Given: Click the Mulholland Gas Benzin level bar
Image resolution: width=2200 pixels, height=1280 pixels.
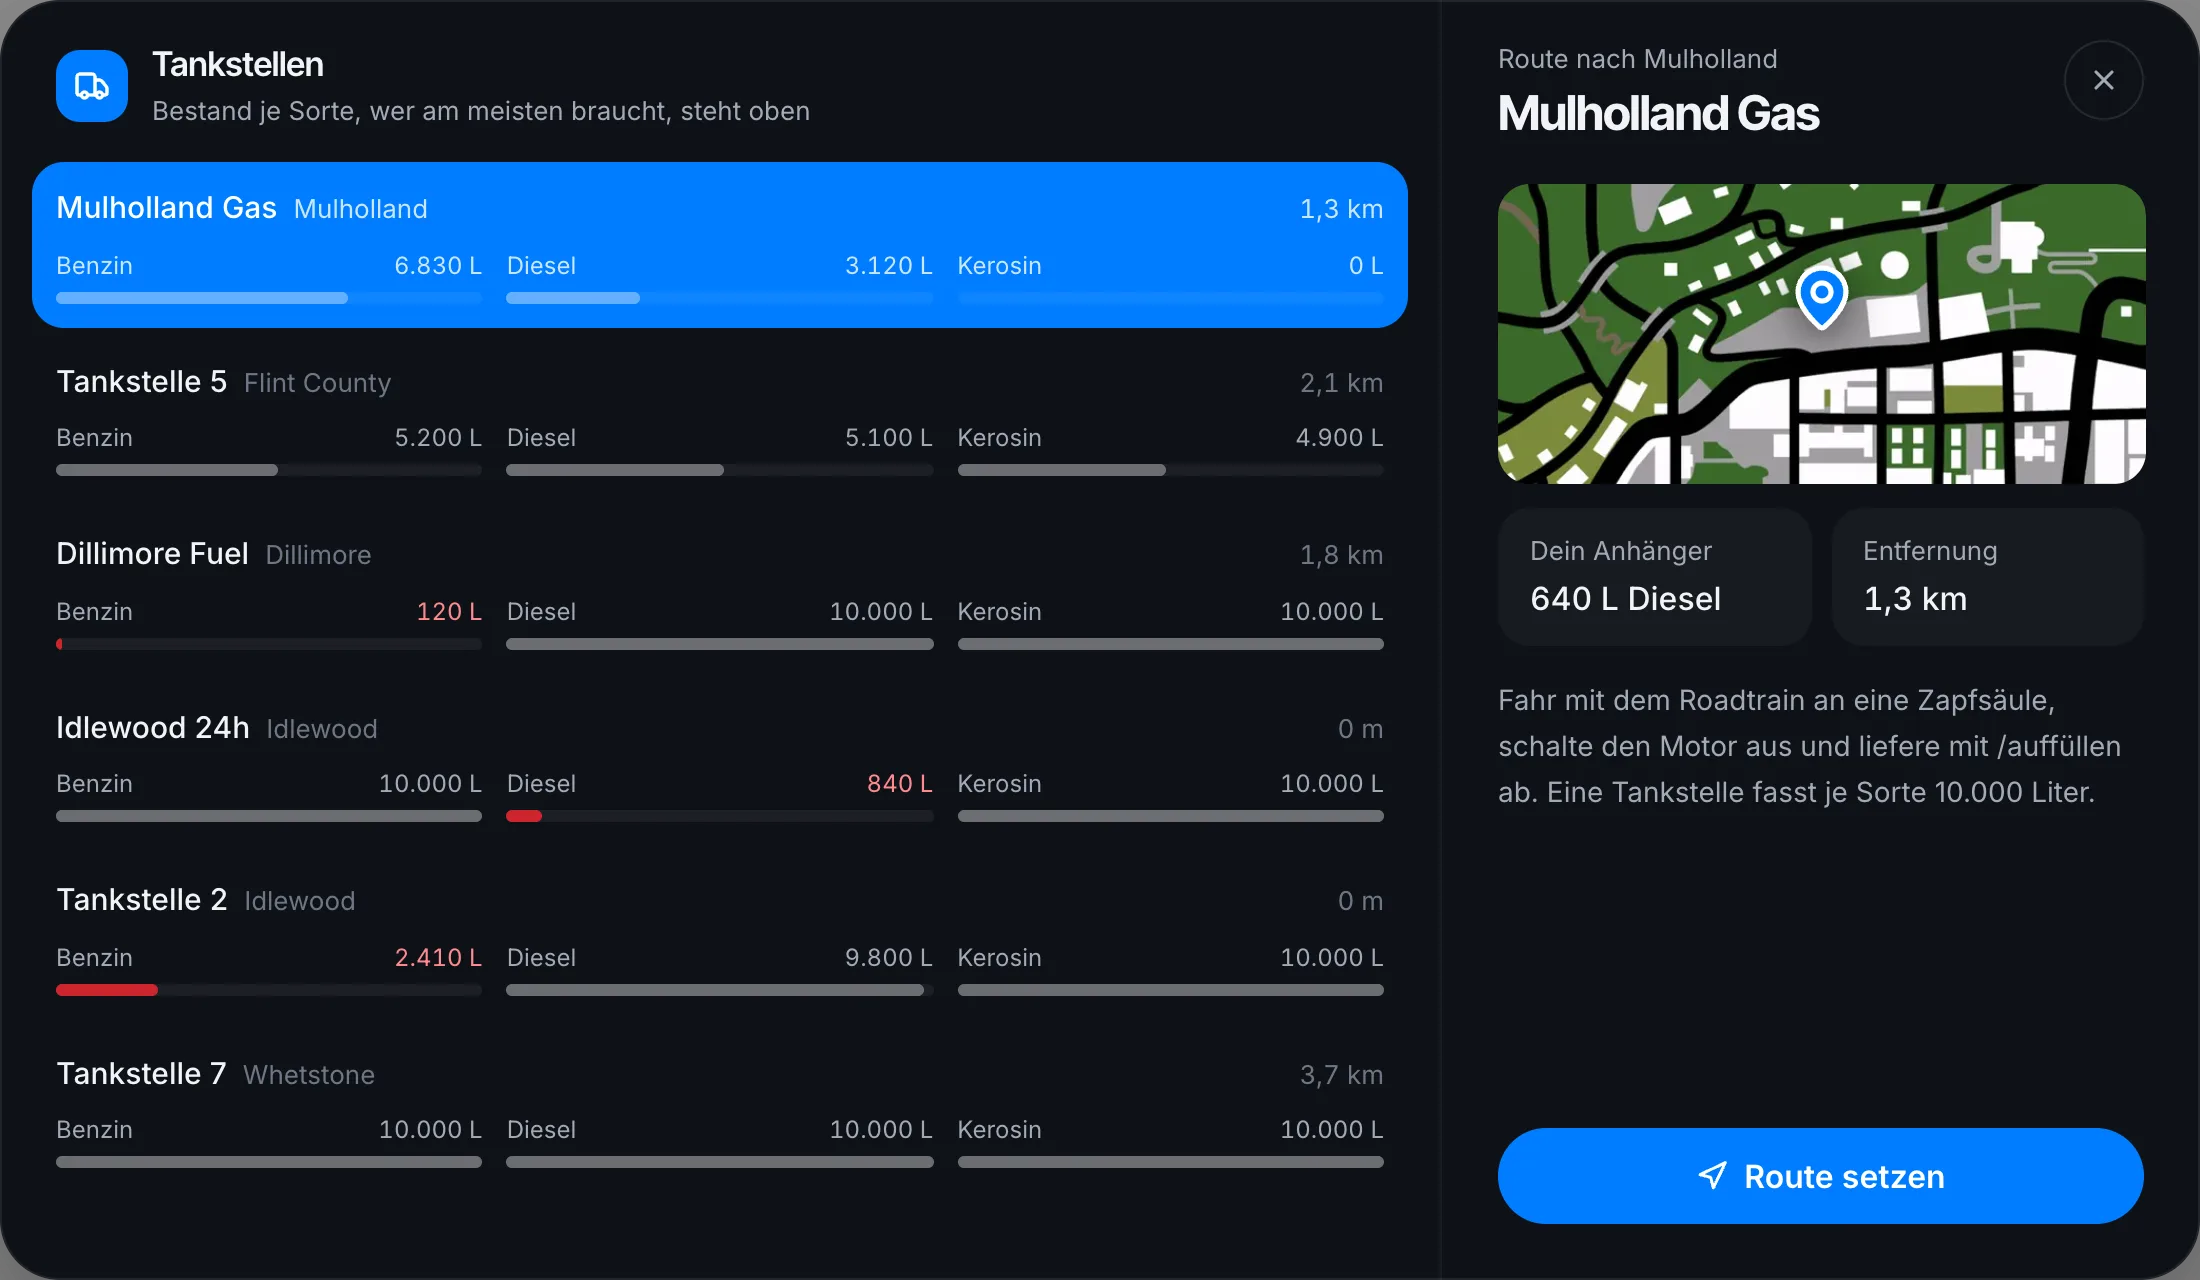Looking at the screenshot, I should pyautogui.click(x=269, y=298).
